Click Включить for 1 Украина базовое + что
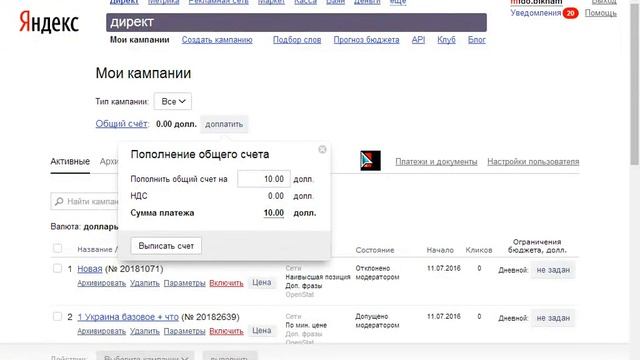 tap(226, 331)
